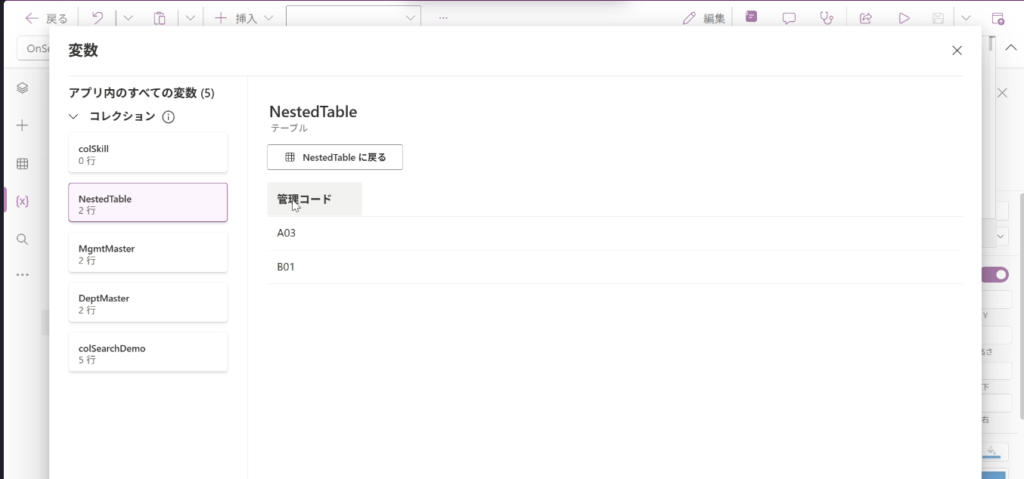Click the Undo arrow in toolbar

[97, 18]
